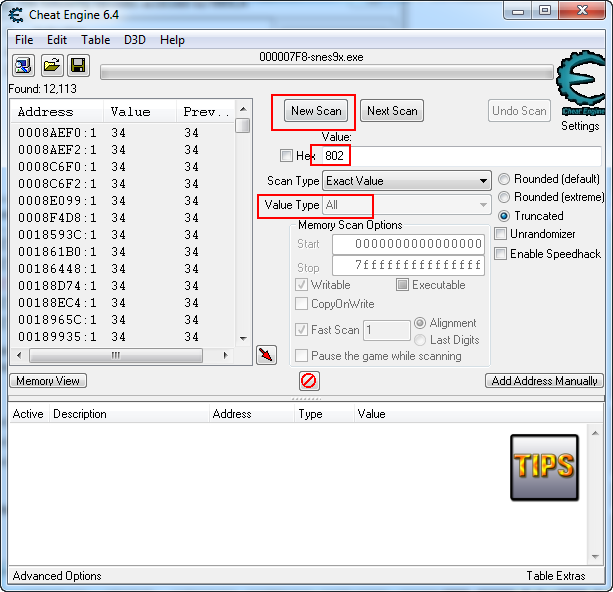Select the Last Digits radio button
This screenshot has height=592, width=613.
coord(420,340)
